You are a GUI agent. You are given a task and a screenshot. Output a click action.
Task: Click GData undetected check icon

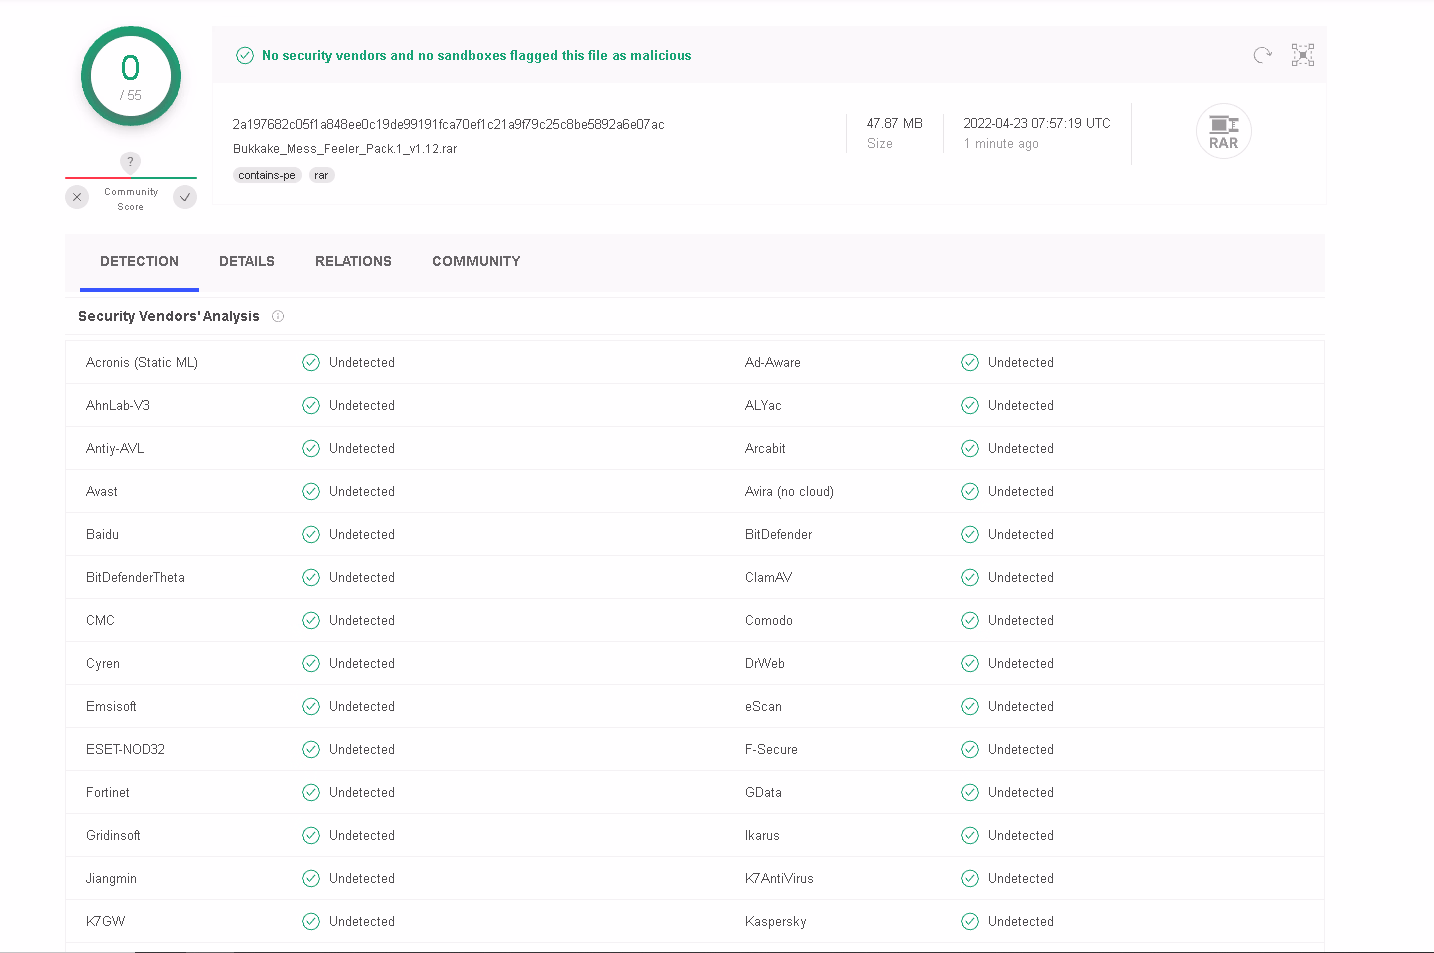(970, 792)
